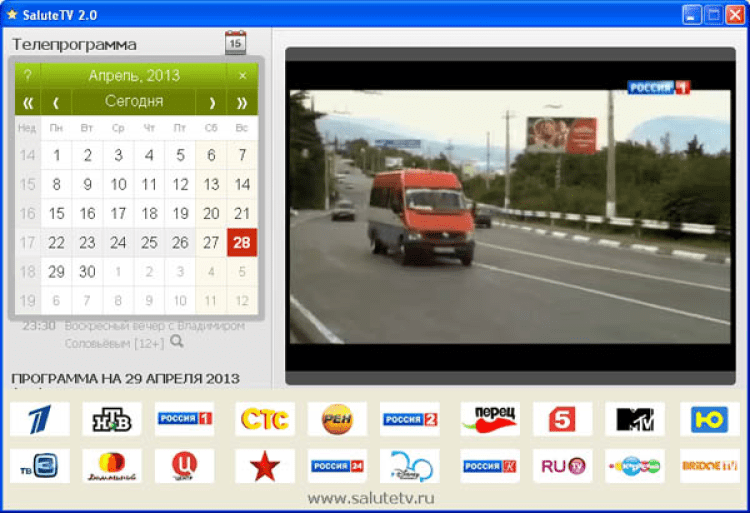Open the Bridge TV channel
750x513 pixels.
point(710,466)
